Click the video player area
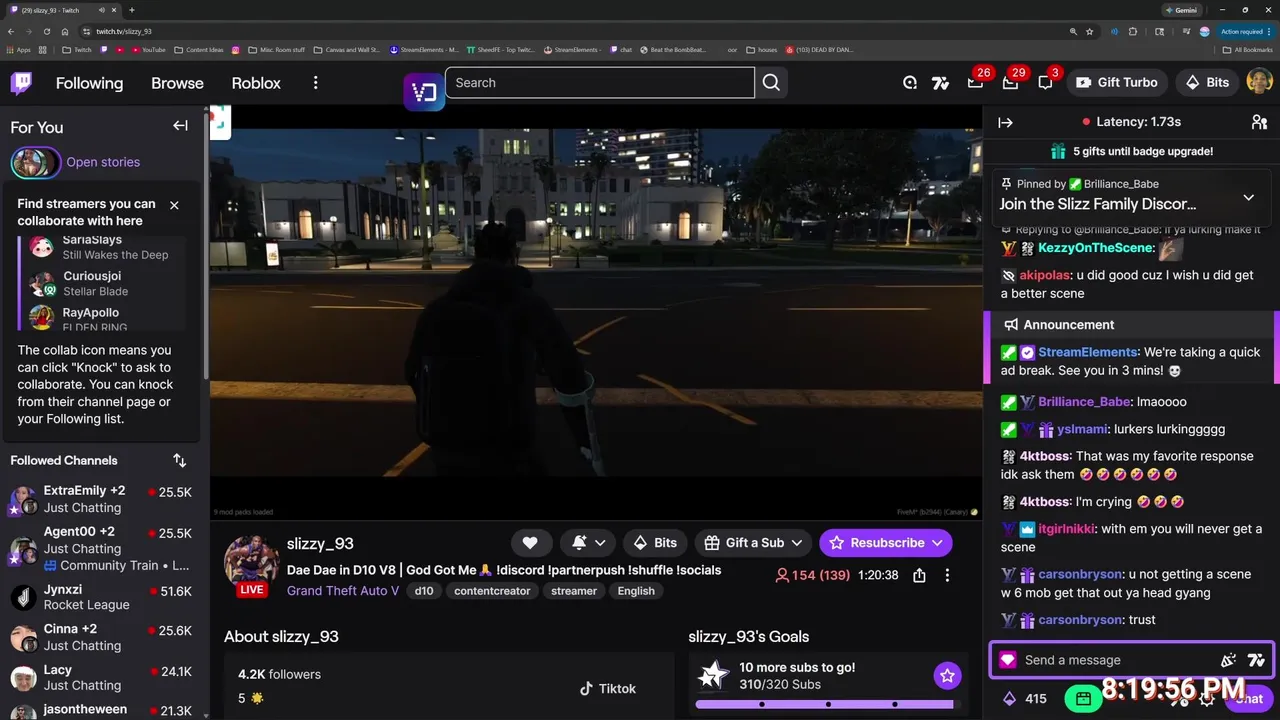Image resolution: width=1280 pixels, height=720 pixels. point(595,312)
